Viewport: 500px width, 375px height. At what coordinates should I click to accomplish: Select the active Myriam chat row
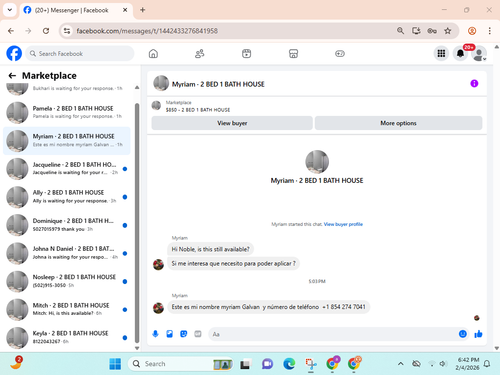pos(67,141)
